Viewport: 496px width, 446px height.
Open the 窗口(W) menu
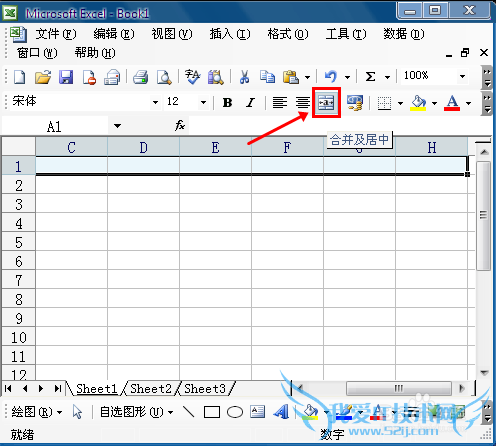click(x=37, y=53)
